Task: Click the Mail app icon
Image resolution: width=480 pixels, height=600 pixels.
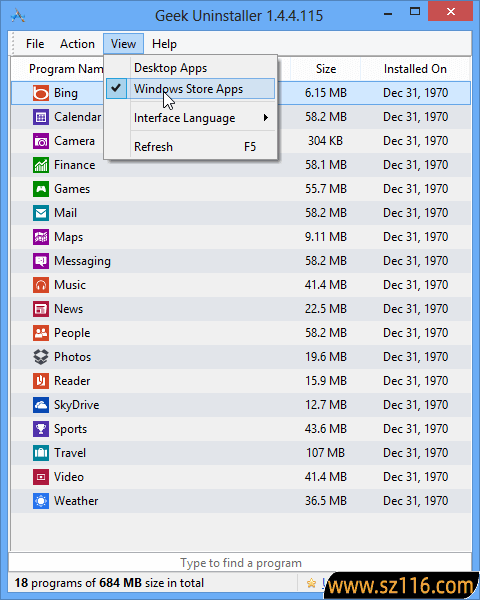Action: [x=41, y=213]
